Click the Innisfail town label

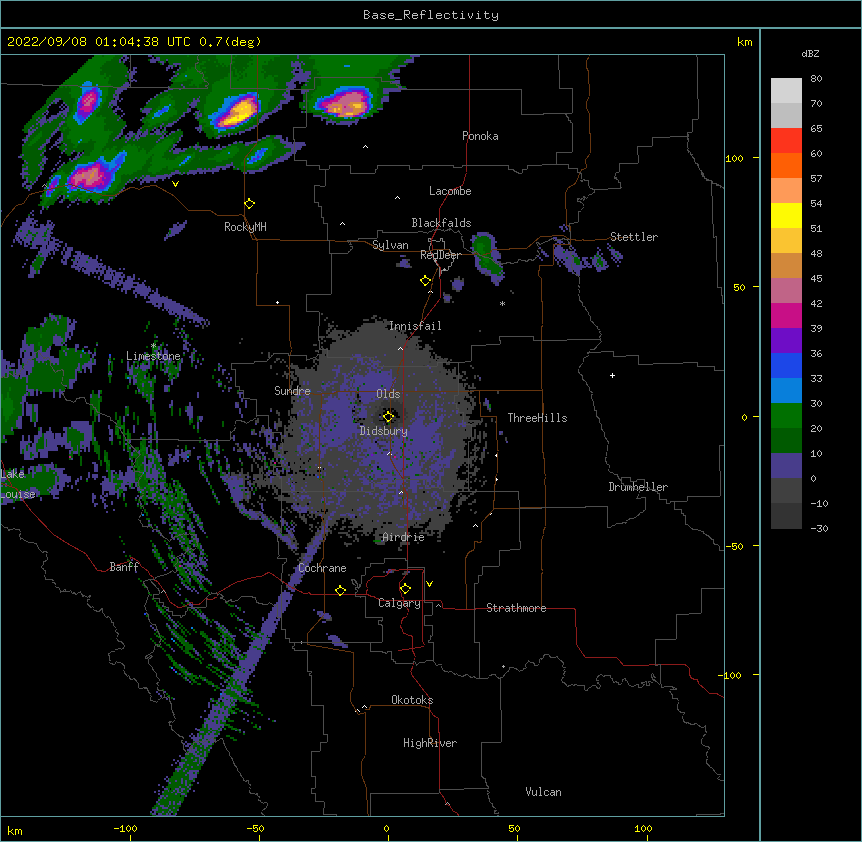[415, 326]
